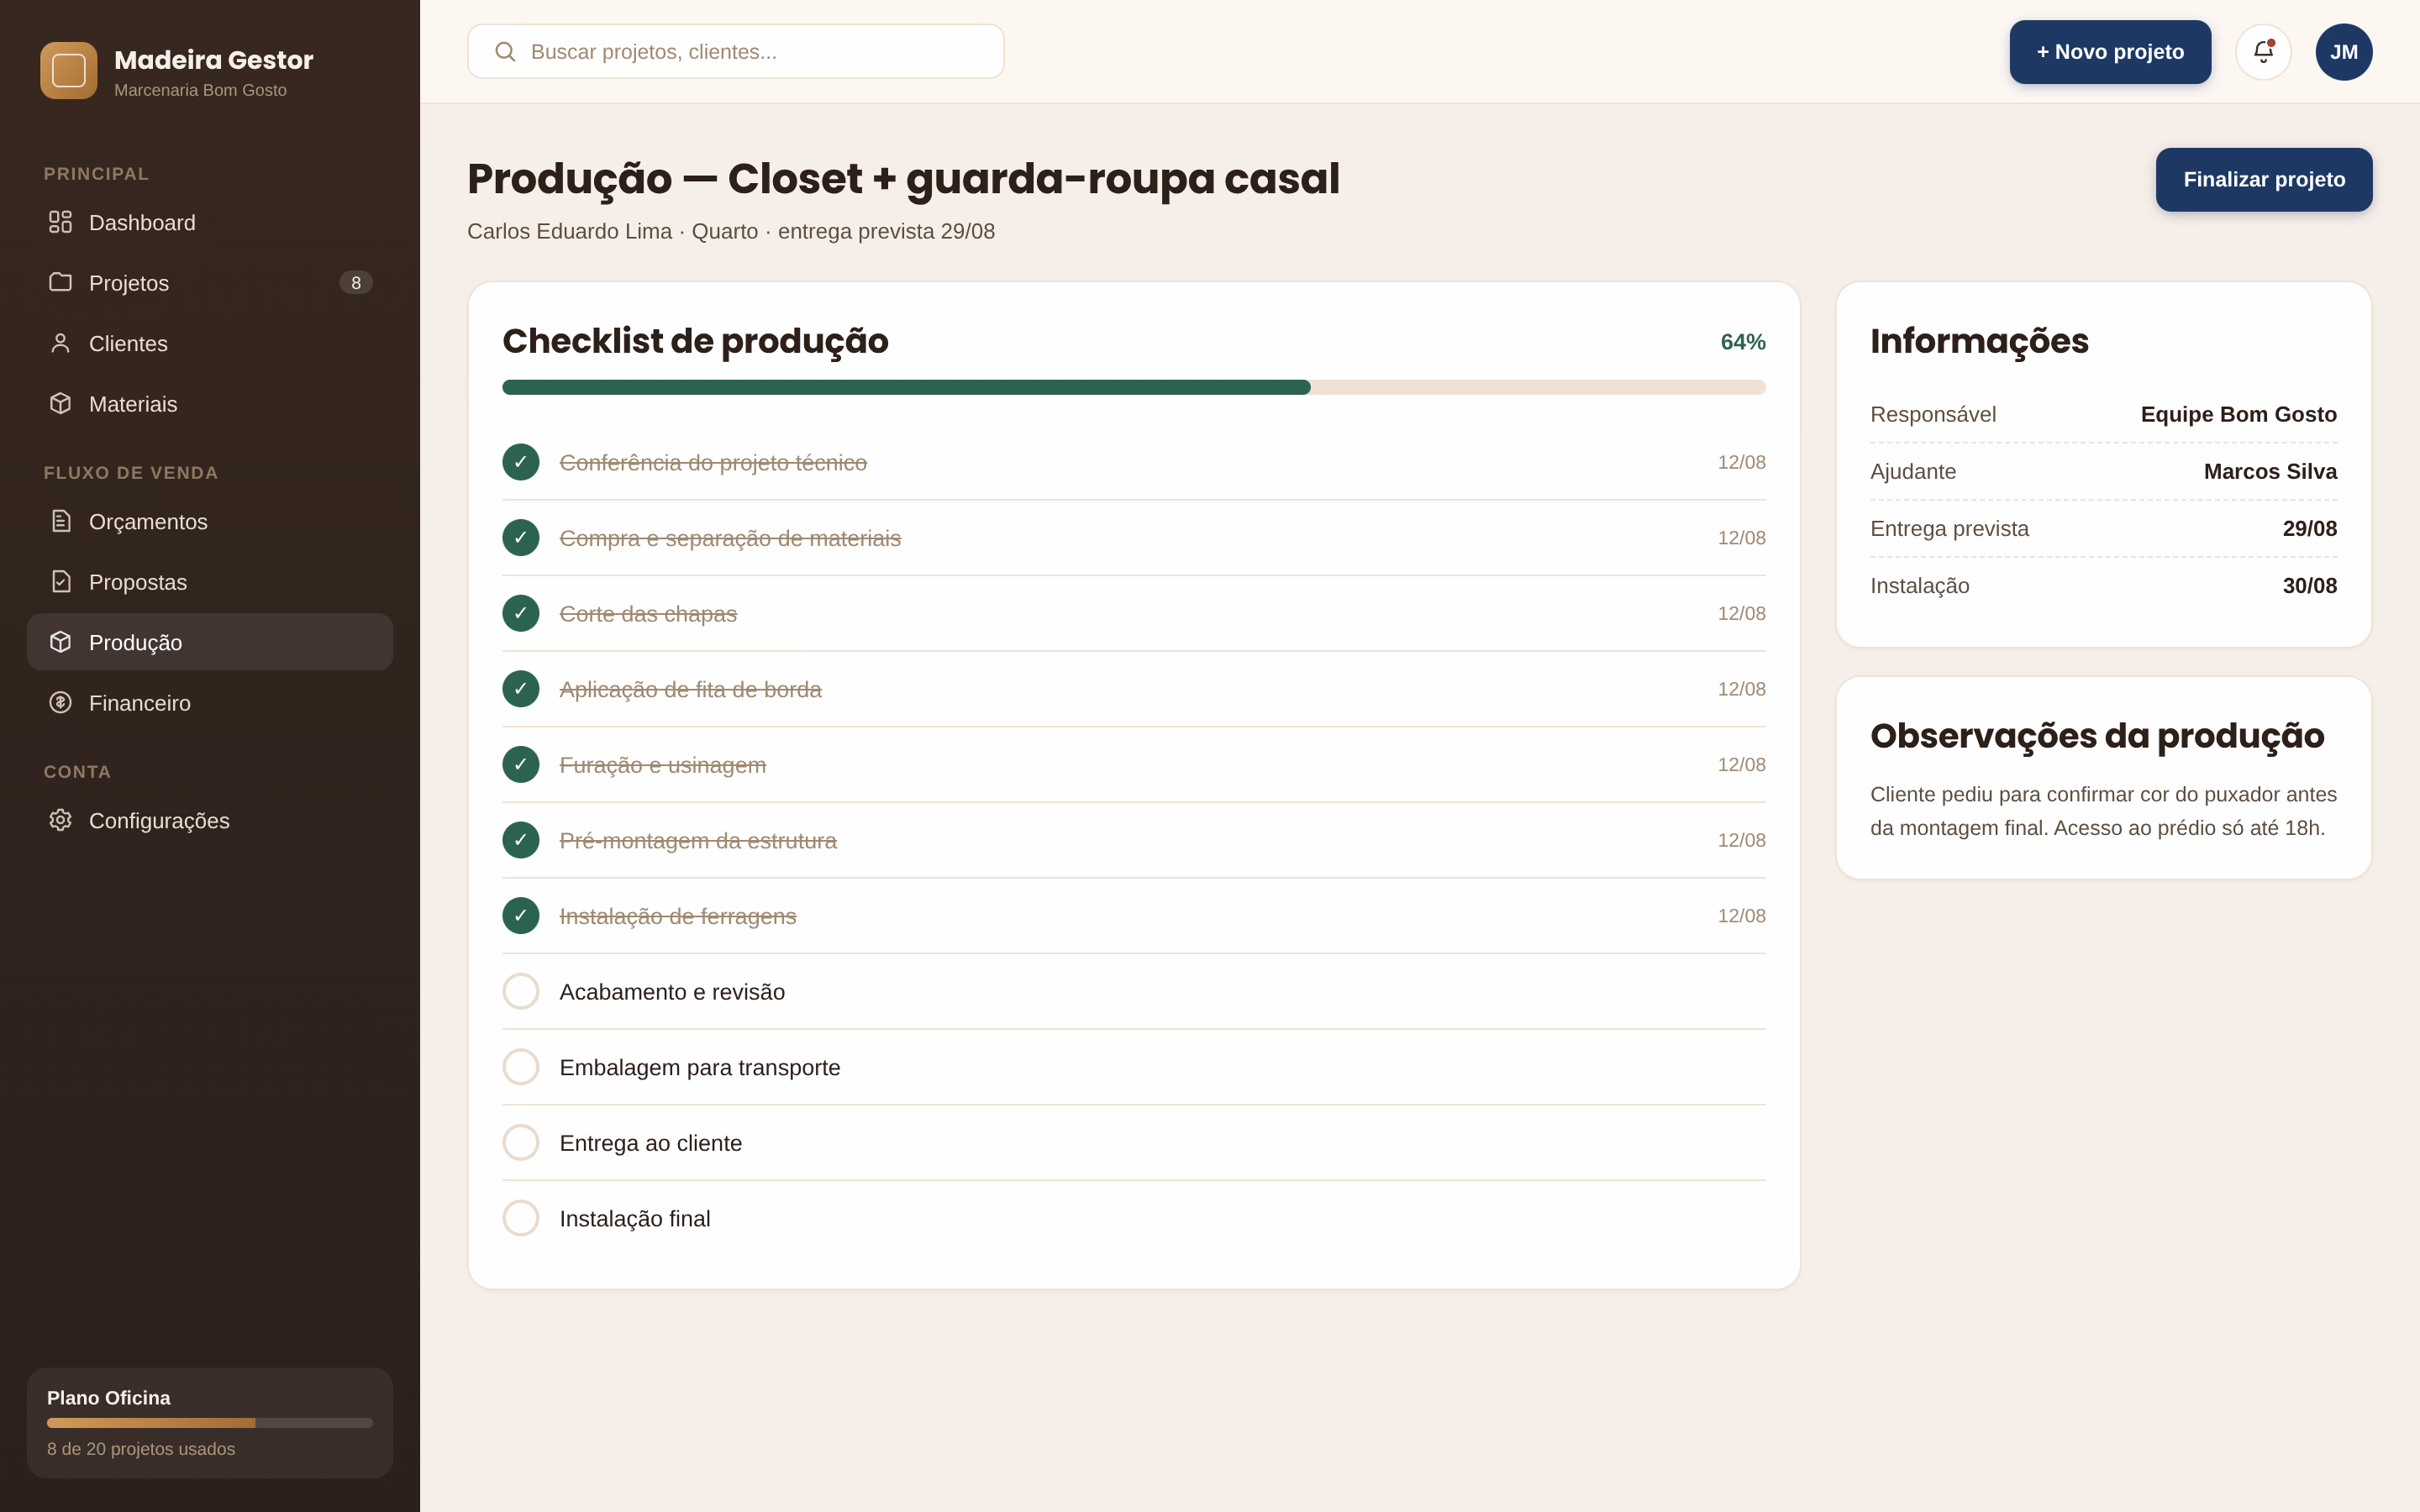The width and height of the screenshot is (2420, 1512).
Task: Open the Financeiro sidebar menu item
Action: tap(210, 702)
